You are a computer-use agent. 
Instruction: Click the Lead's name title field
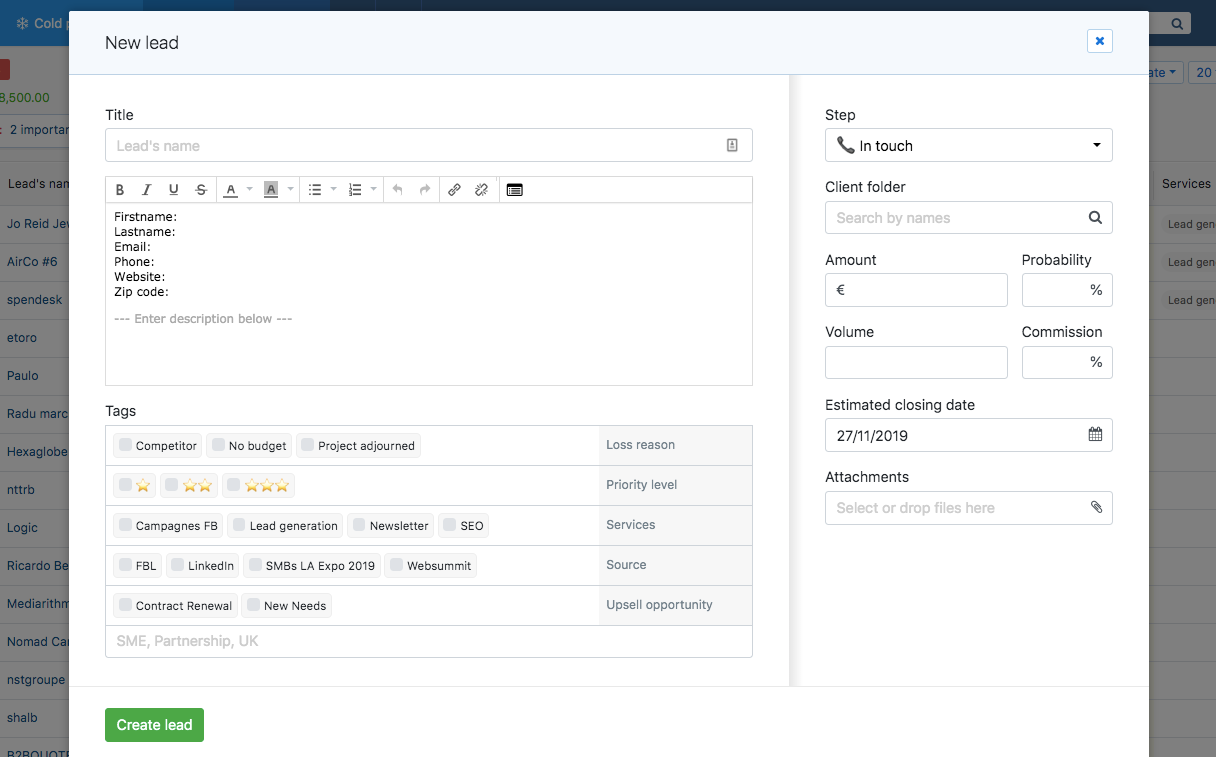pos(418,146)
